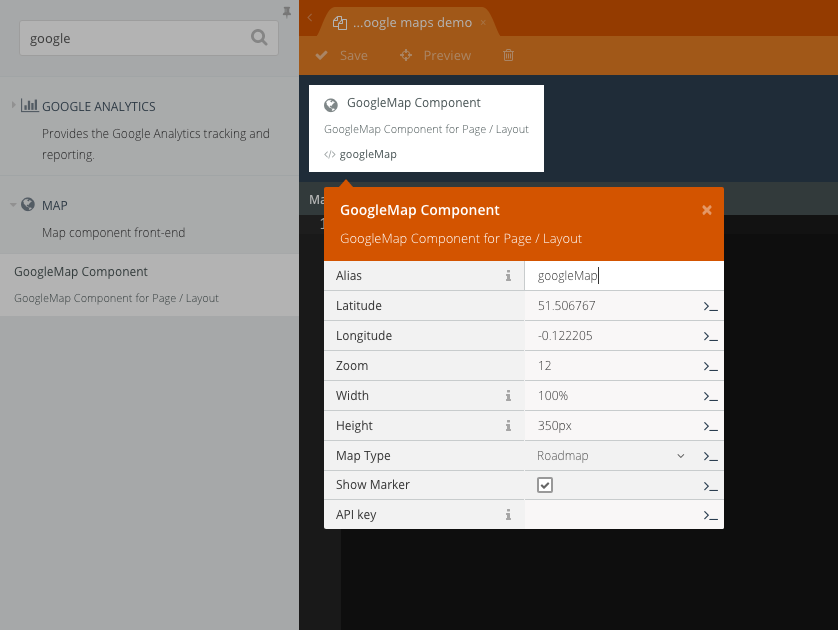Viewport: 838px width, 630px height.
Task: Click the page tab document icon
Action: tap(340, 23)
